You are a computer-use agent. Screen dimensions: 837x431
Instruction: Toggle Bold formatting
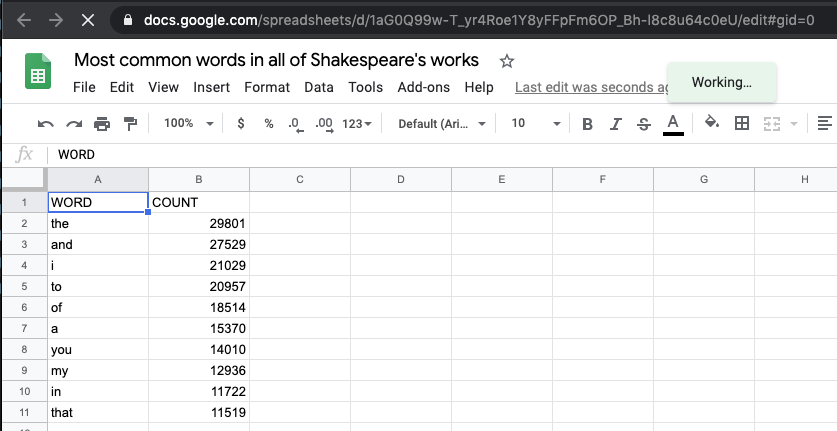(x=587, y=124)
